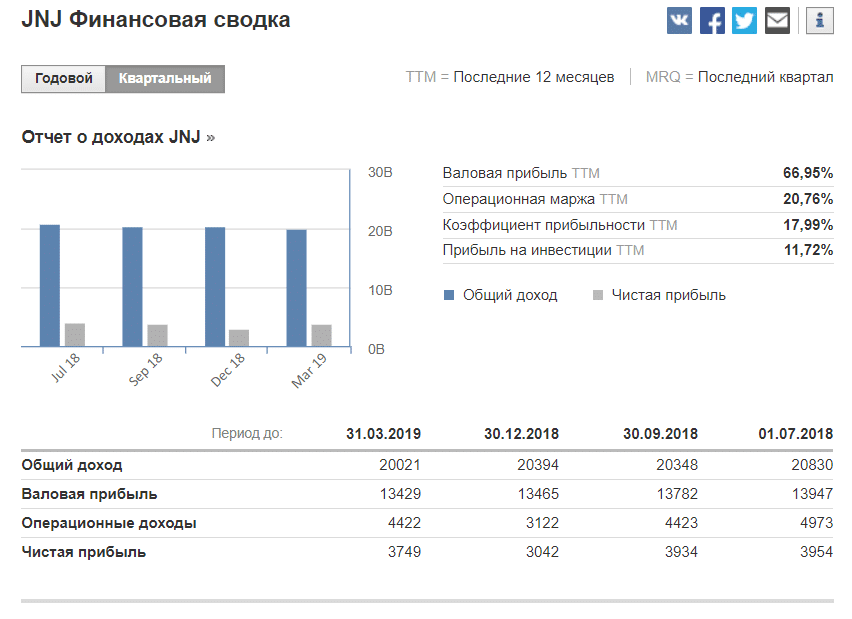
Task: Switch to the Годовой tab
Action: 64,79
